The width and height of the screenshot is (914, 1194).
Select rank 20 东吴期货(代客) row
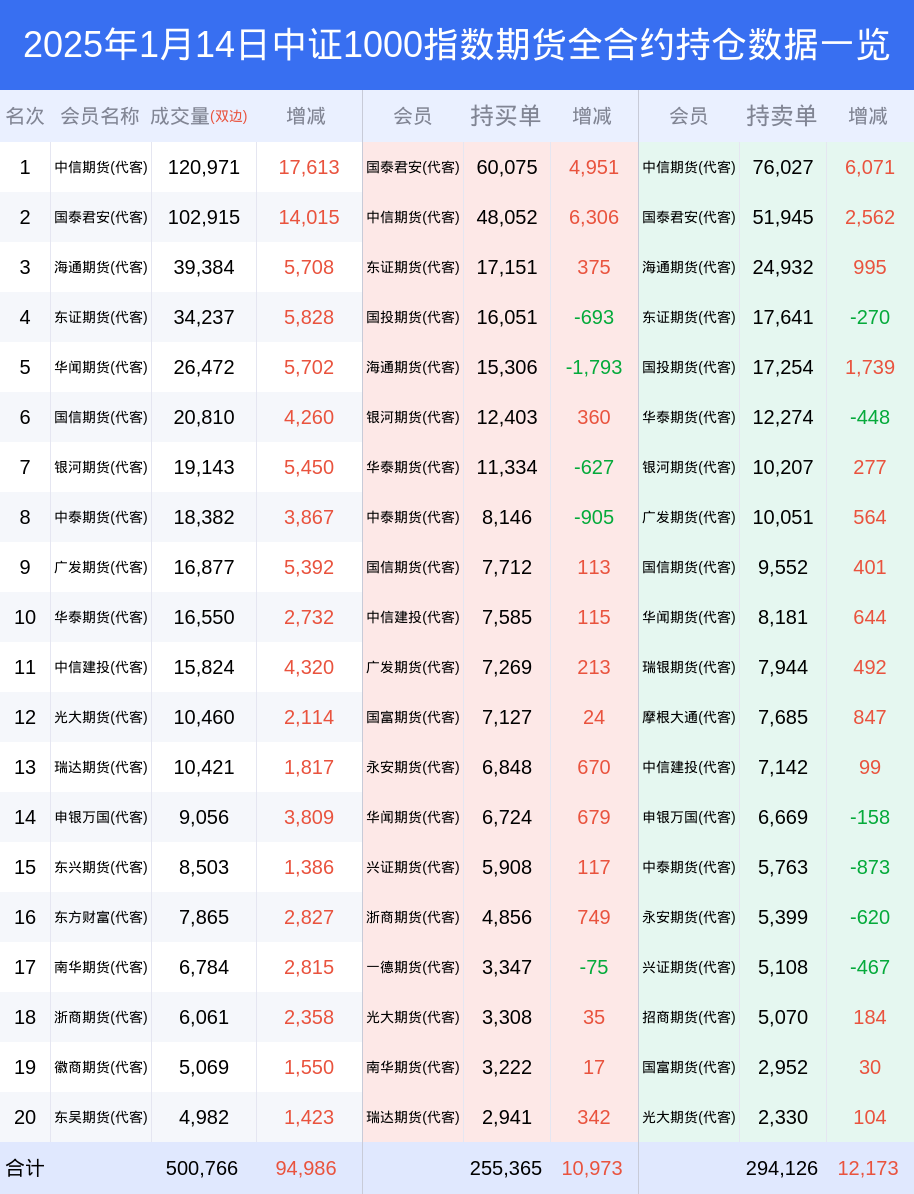(x=181, y=1117)
